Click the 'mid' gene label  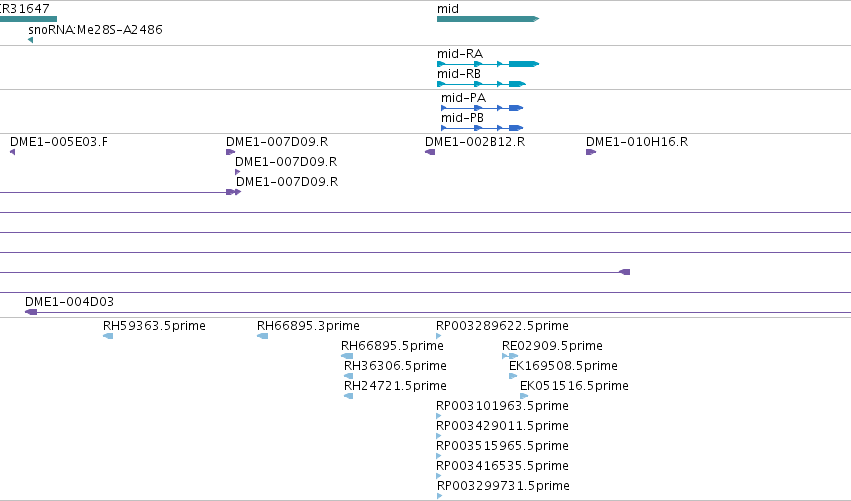448,9
